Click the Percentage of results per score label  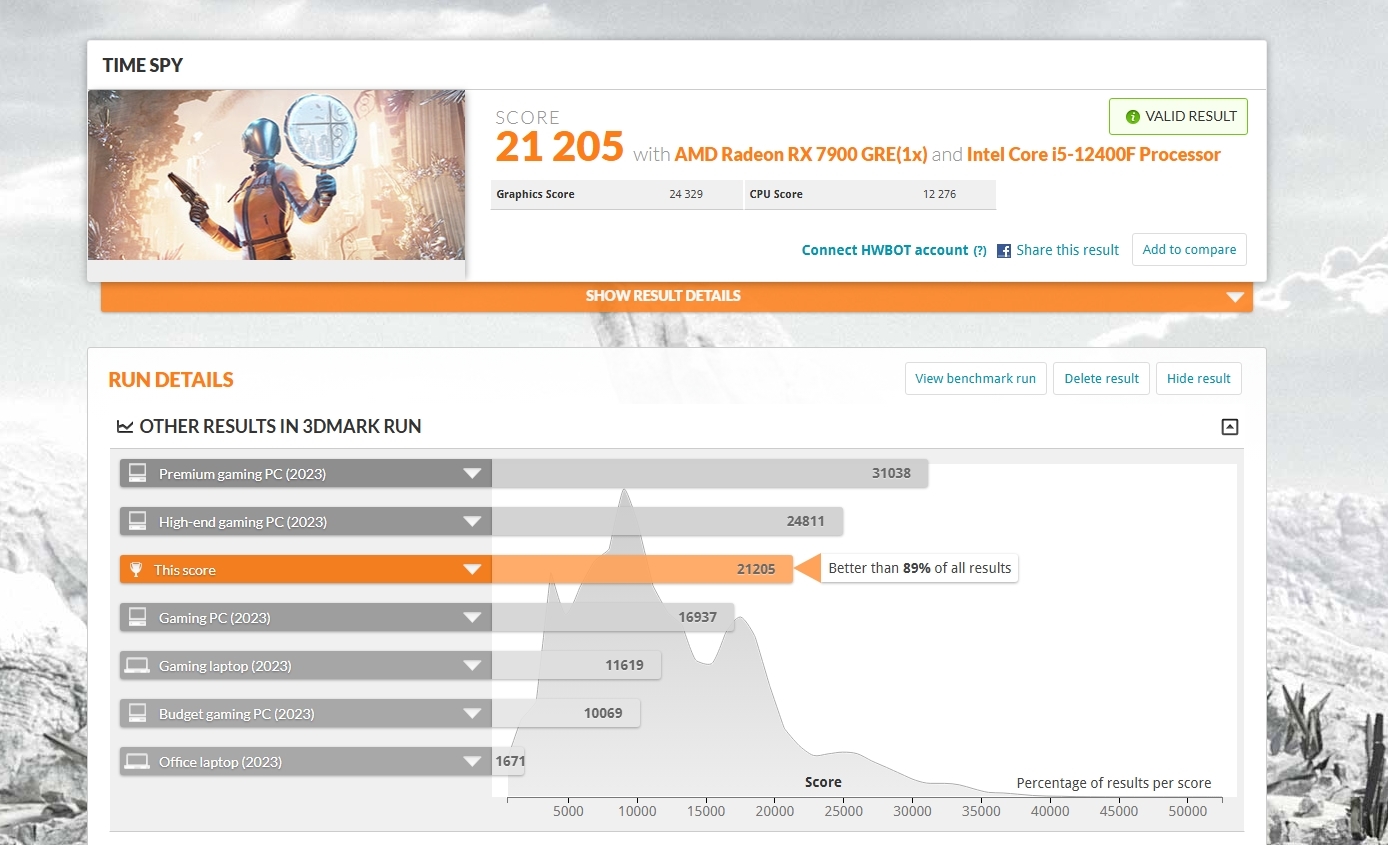1114,783
